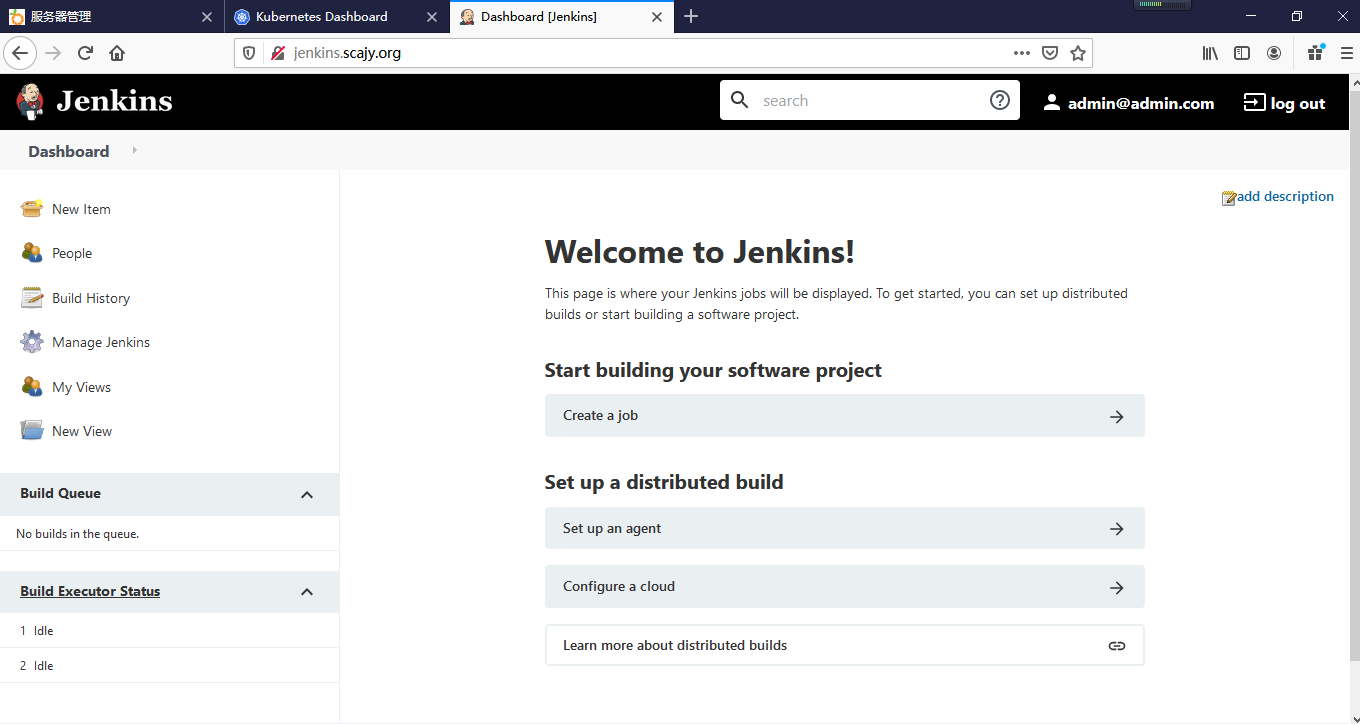
Task: Click Build Executor Status title link
Action: click(90, 591)
